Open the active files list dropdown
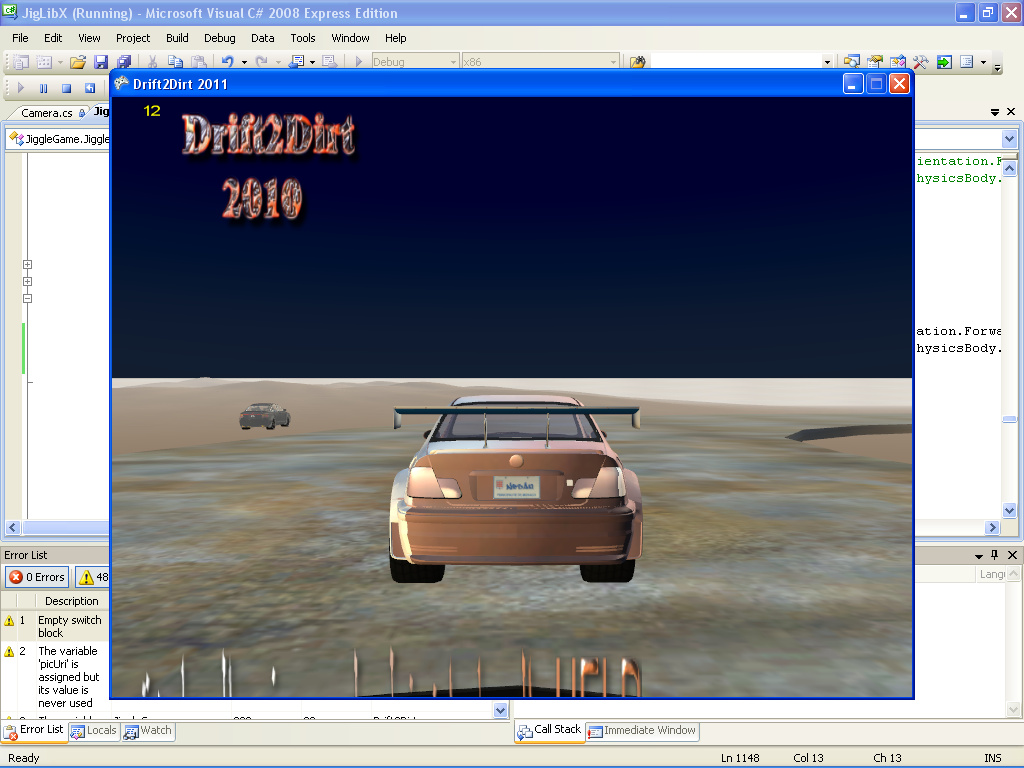Viewport: 1024px width, 768px height. 995,112
